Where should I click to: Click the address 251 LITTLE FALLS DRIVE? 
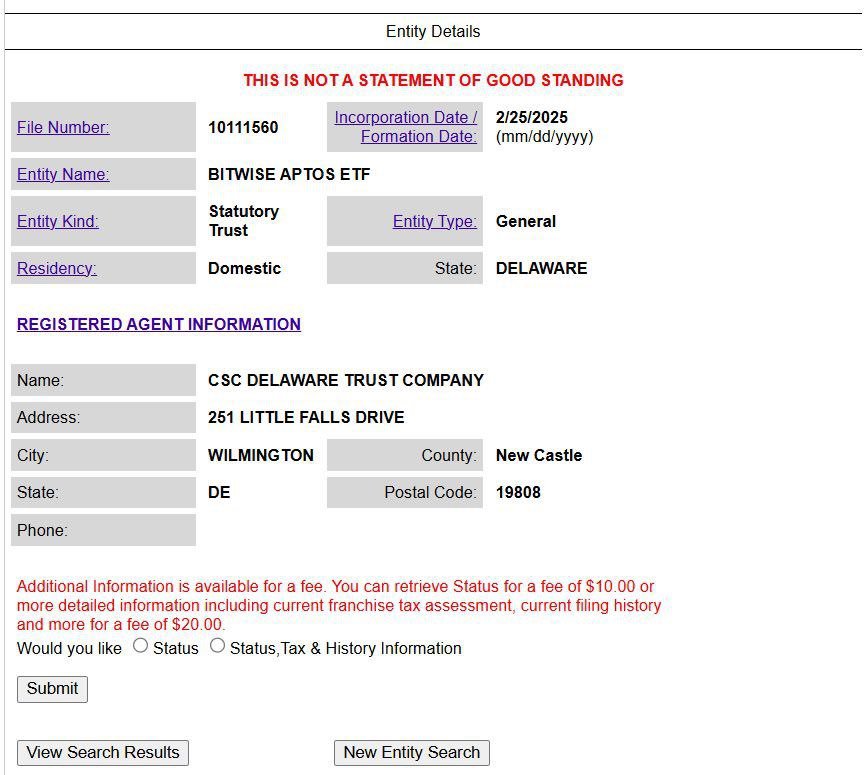[306, 417]
